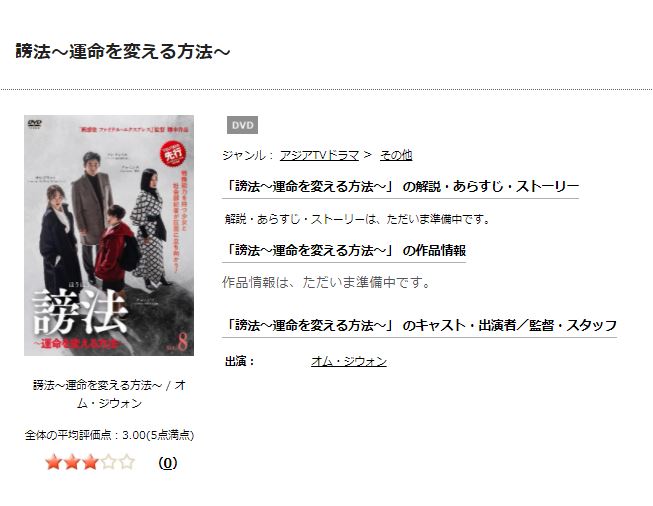
Task: Open the アジアTVドラマ genre link
Action: (319, 155)
